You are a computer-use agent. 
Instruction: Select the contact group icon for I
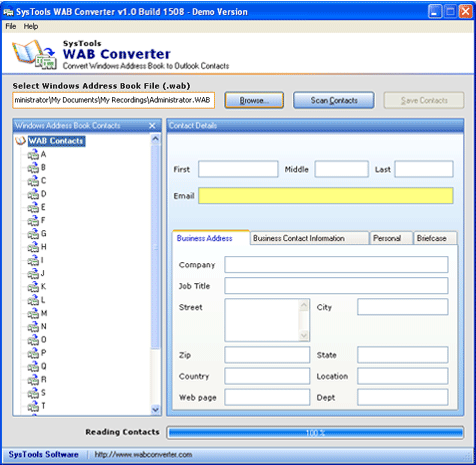pos(33,260)
